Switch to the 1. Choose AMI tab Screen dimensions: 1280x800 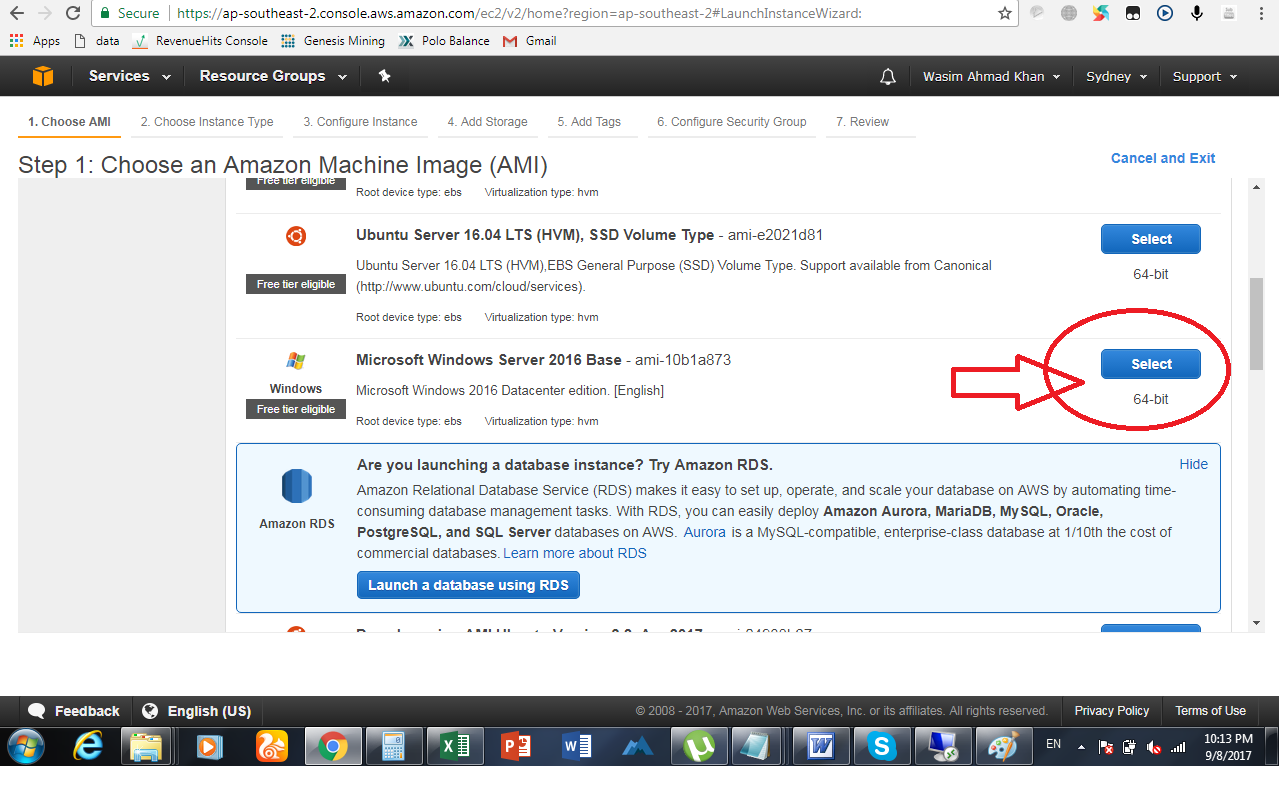pos(69,122)
